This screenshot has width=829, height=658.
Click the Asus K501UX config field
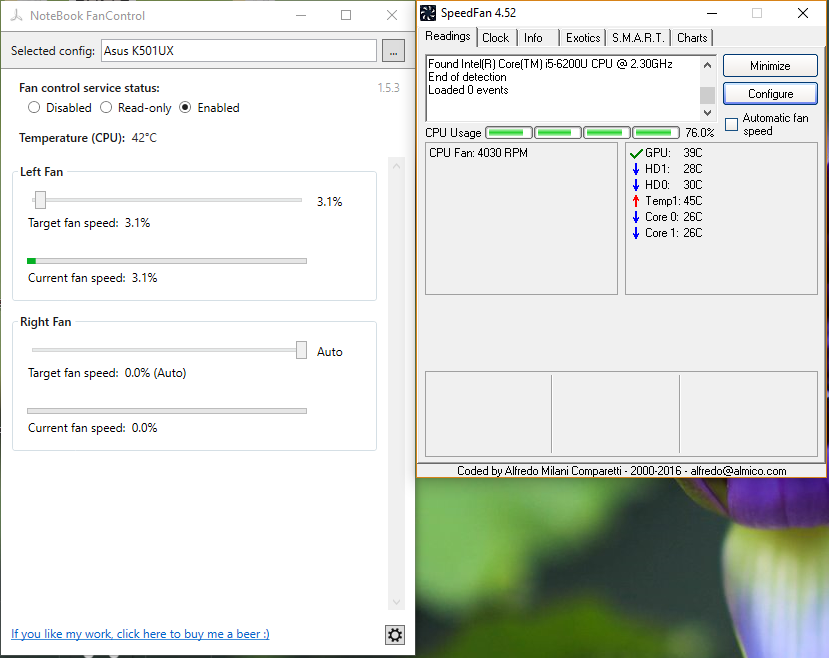coord(240,50)
